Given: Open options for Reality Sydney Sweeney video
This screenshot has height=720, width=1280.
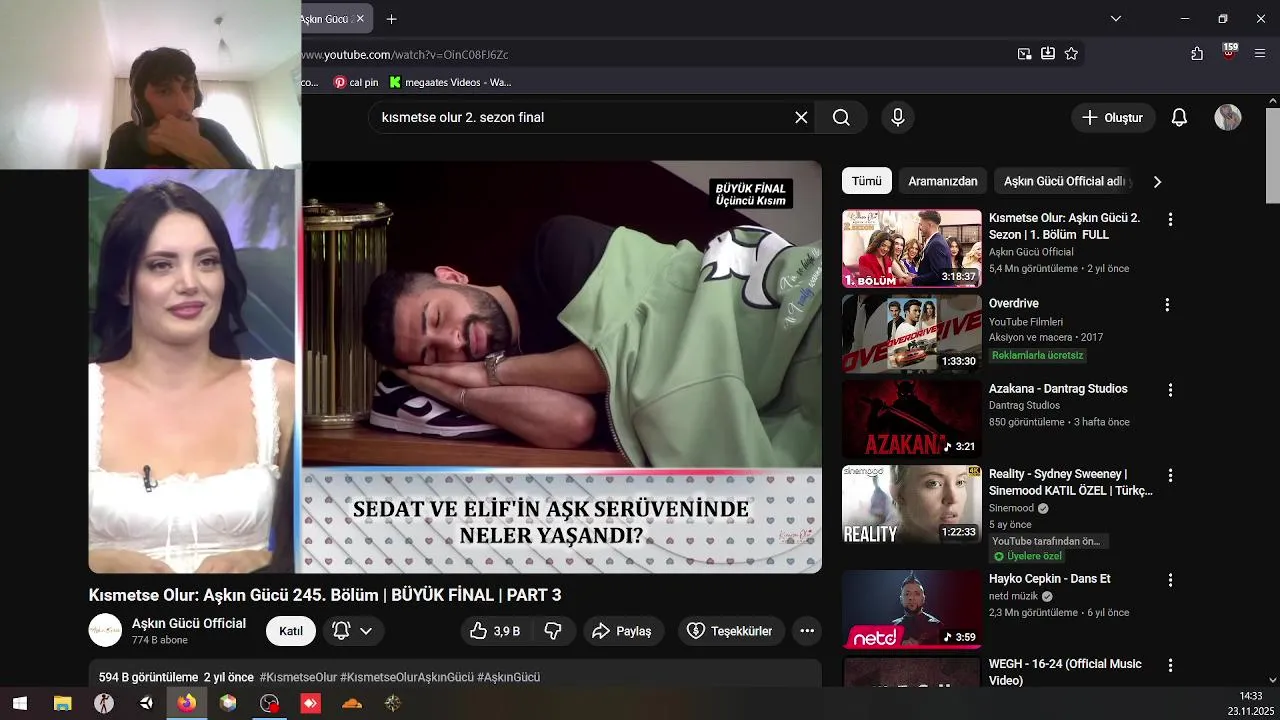Looking at the screenshot, I should click(x=1170, y=475).
